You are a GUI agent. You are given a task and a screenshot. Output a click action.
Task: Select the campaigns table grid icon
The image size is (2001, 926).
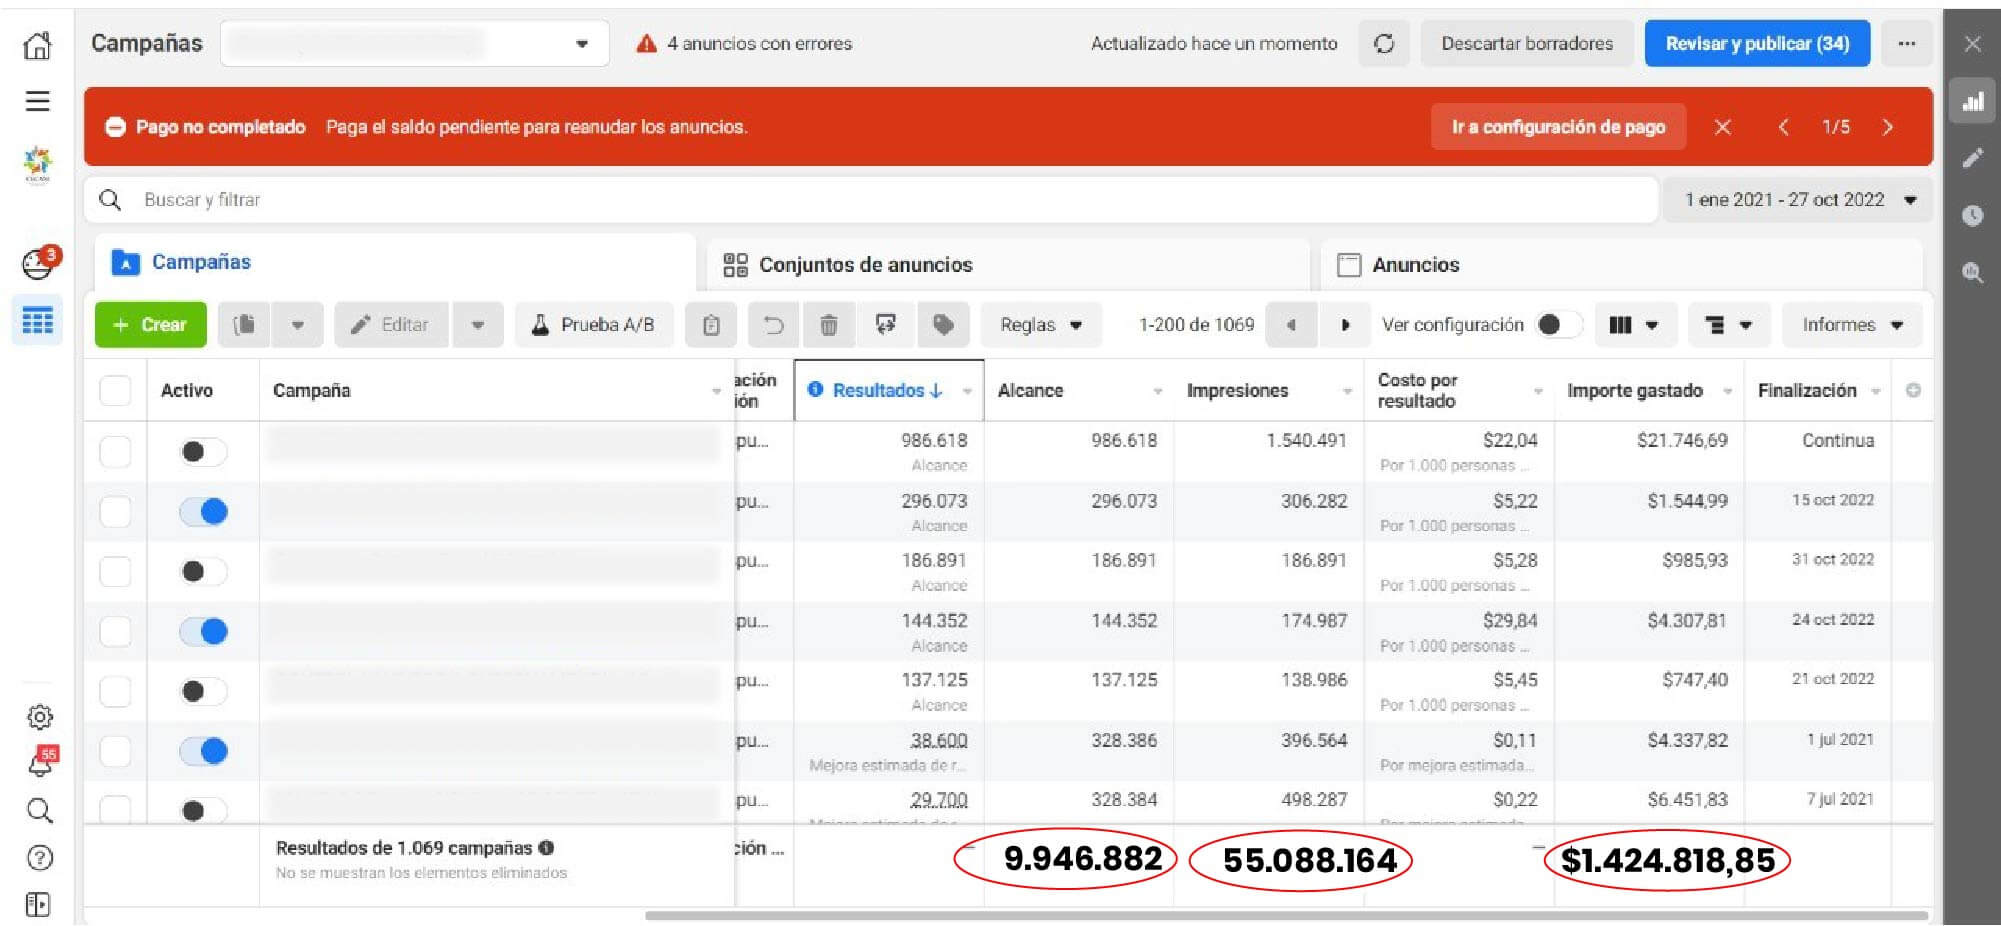click(x=38, y=321)
